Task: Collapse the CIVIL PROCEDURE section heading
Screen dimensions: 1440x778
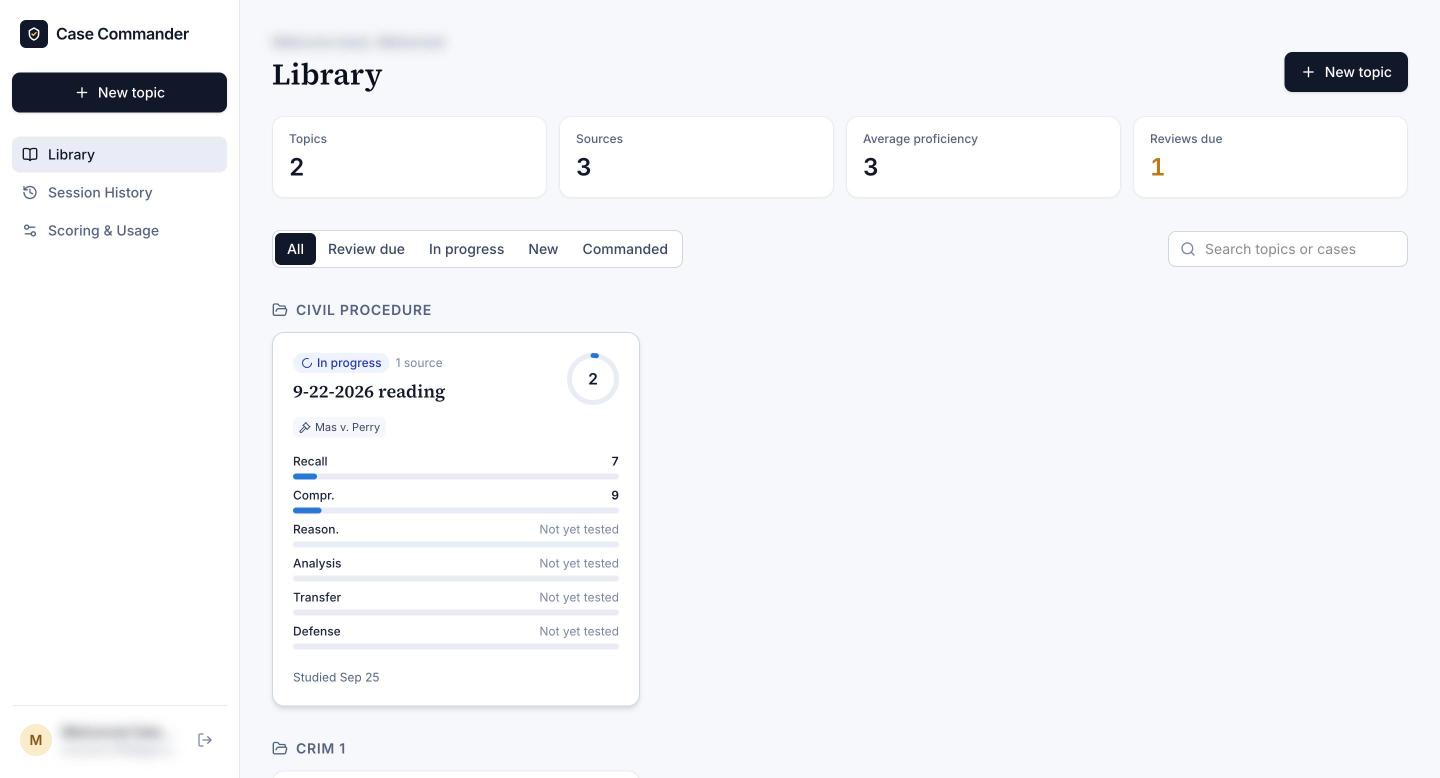Action: pyautogui.click(x=364, y=310)
